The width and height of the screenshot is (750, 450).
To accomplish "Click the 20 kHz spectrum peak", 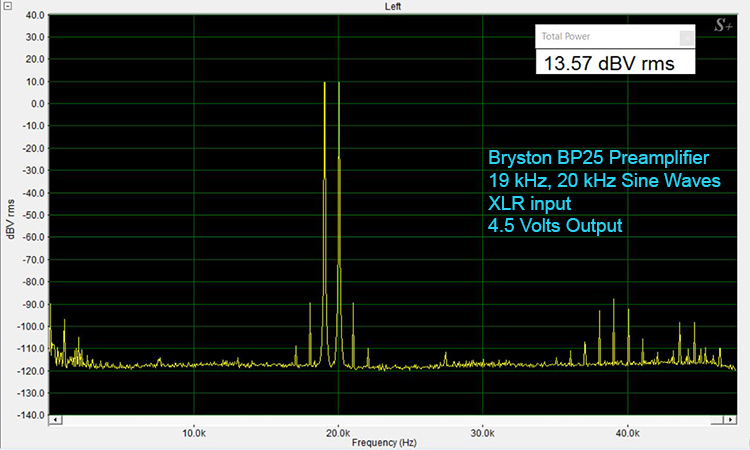I will [x=339, y=84].
